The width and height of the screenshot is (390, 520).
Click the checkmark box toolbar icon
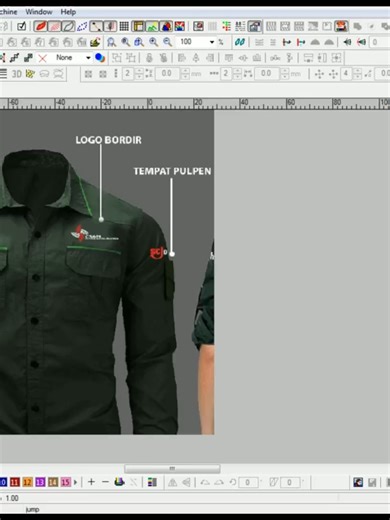[21, 26]
